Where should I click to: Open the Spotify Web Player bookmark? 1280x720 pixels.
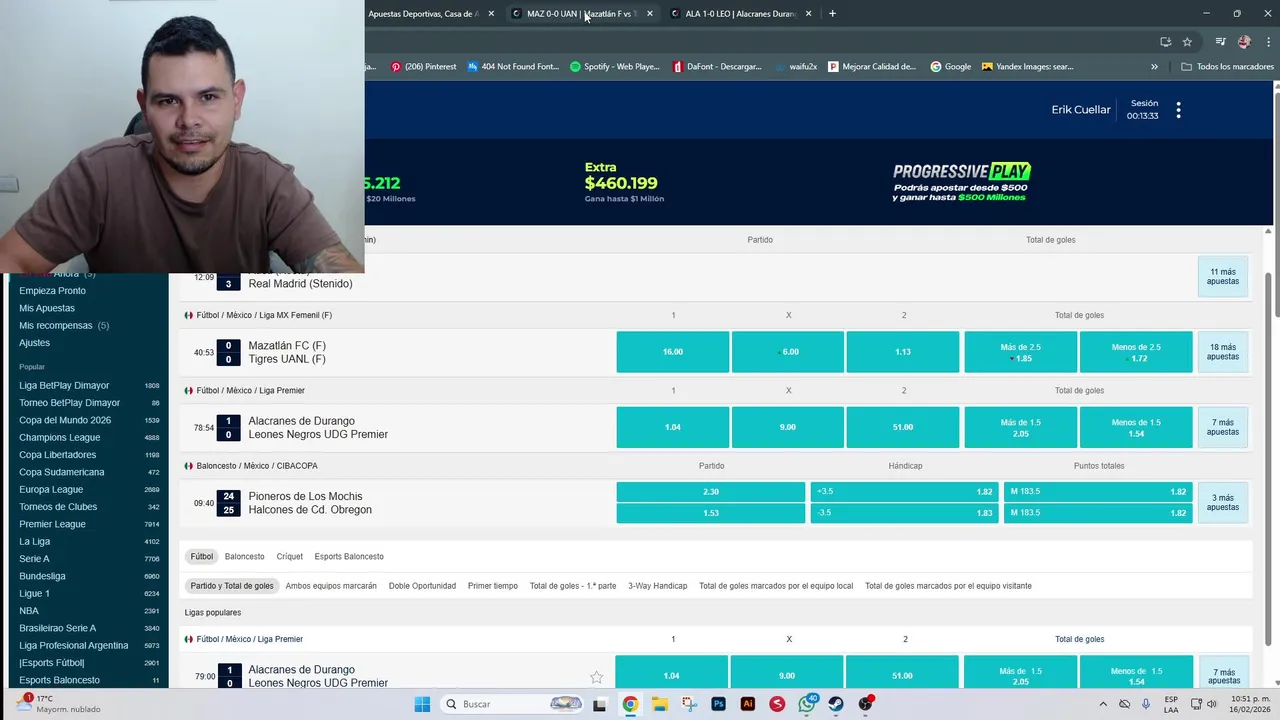tap(615, 67)
